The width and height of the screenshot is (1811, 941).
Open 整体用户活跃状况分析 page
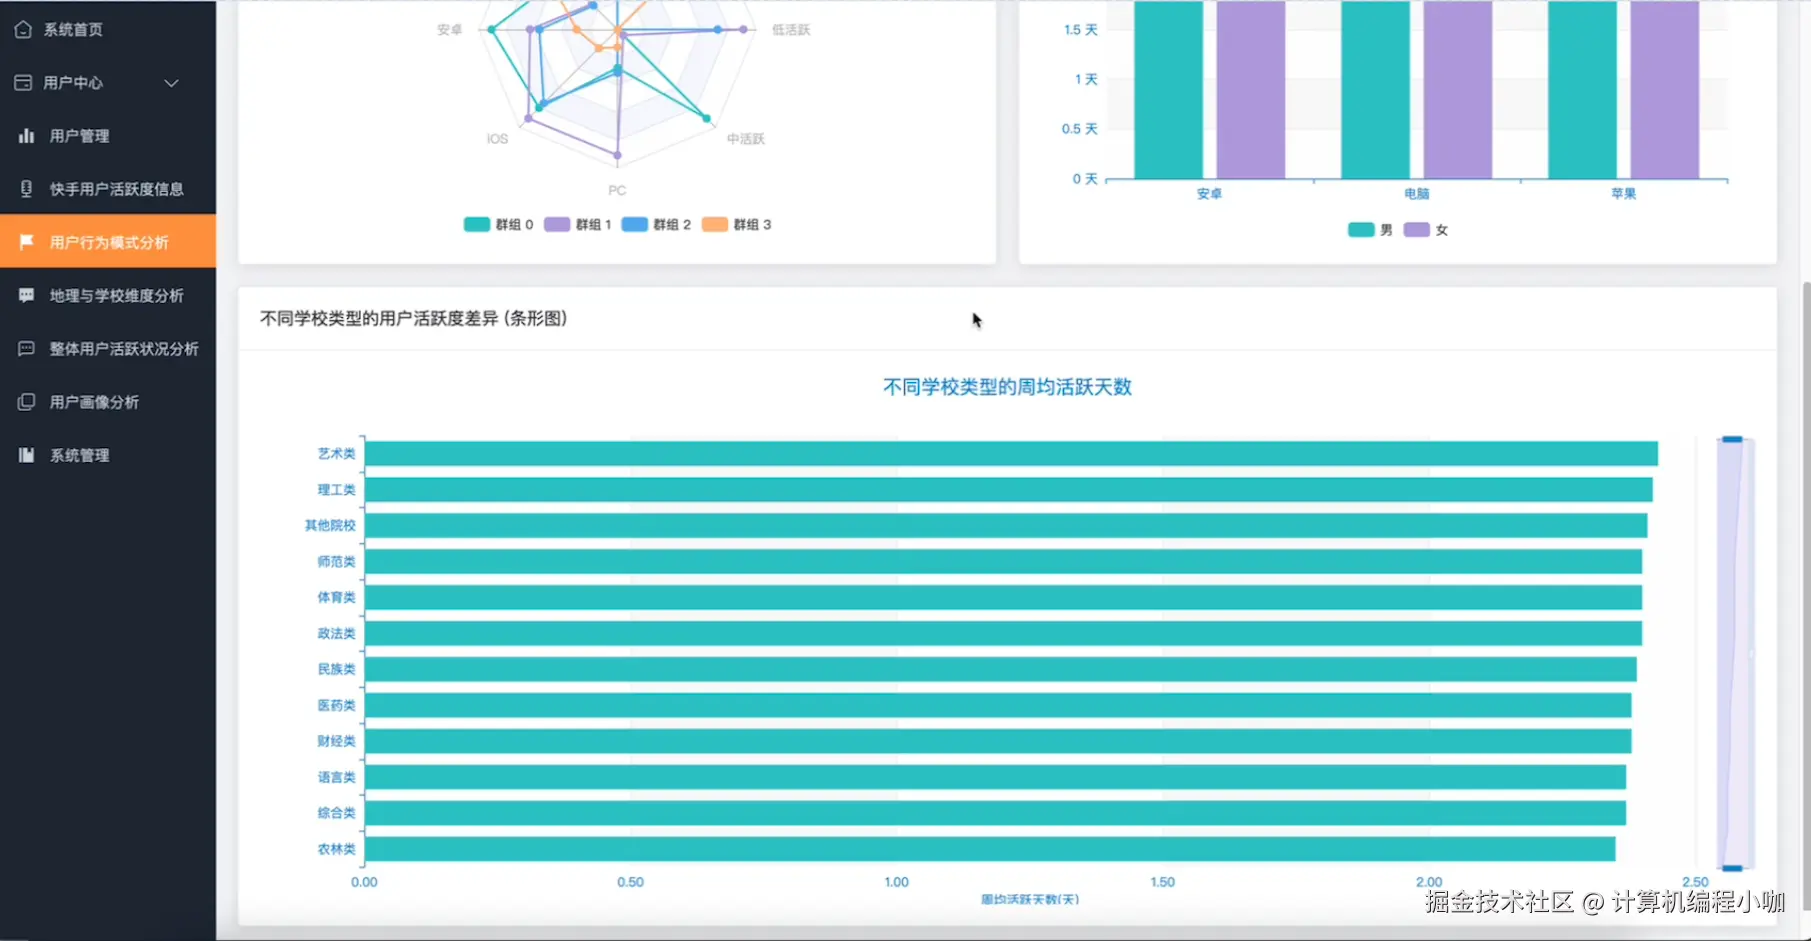[x=108, y=348]
